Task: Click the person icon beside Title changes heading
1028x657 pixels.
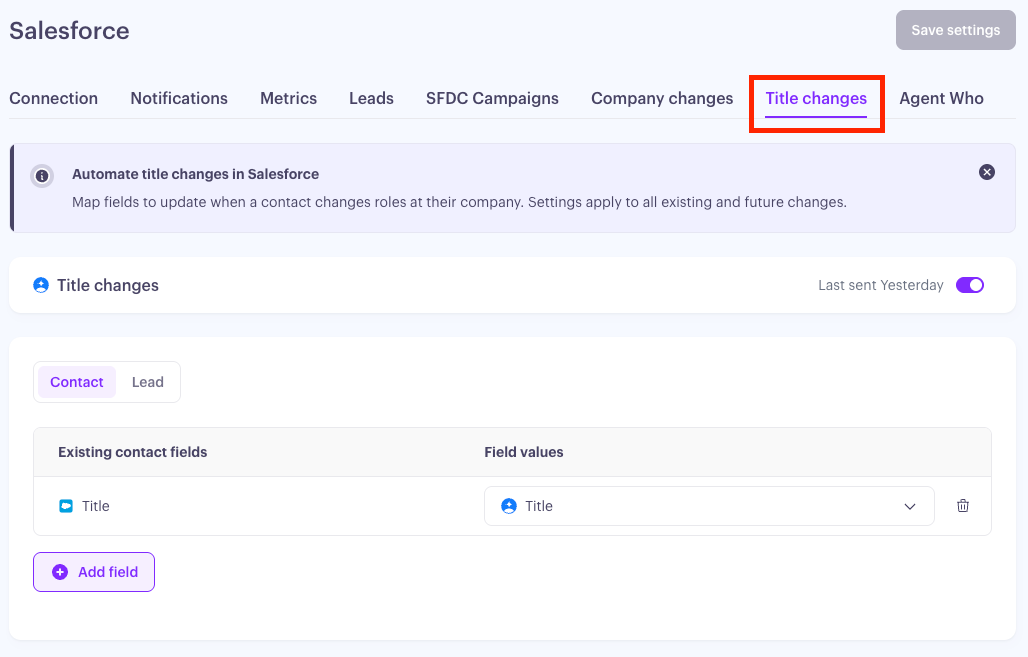Action: [41, 285]
